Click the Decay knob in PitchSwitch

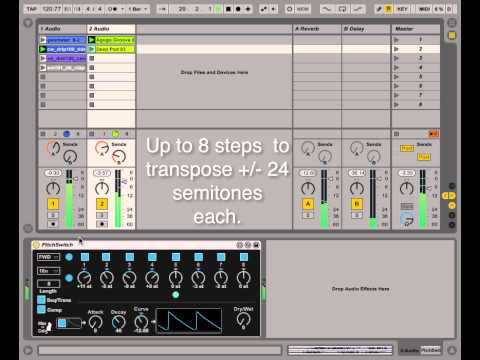pos(118,322)
